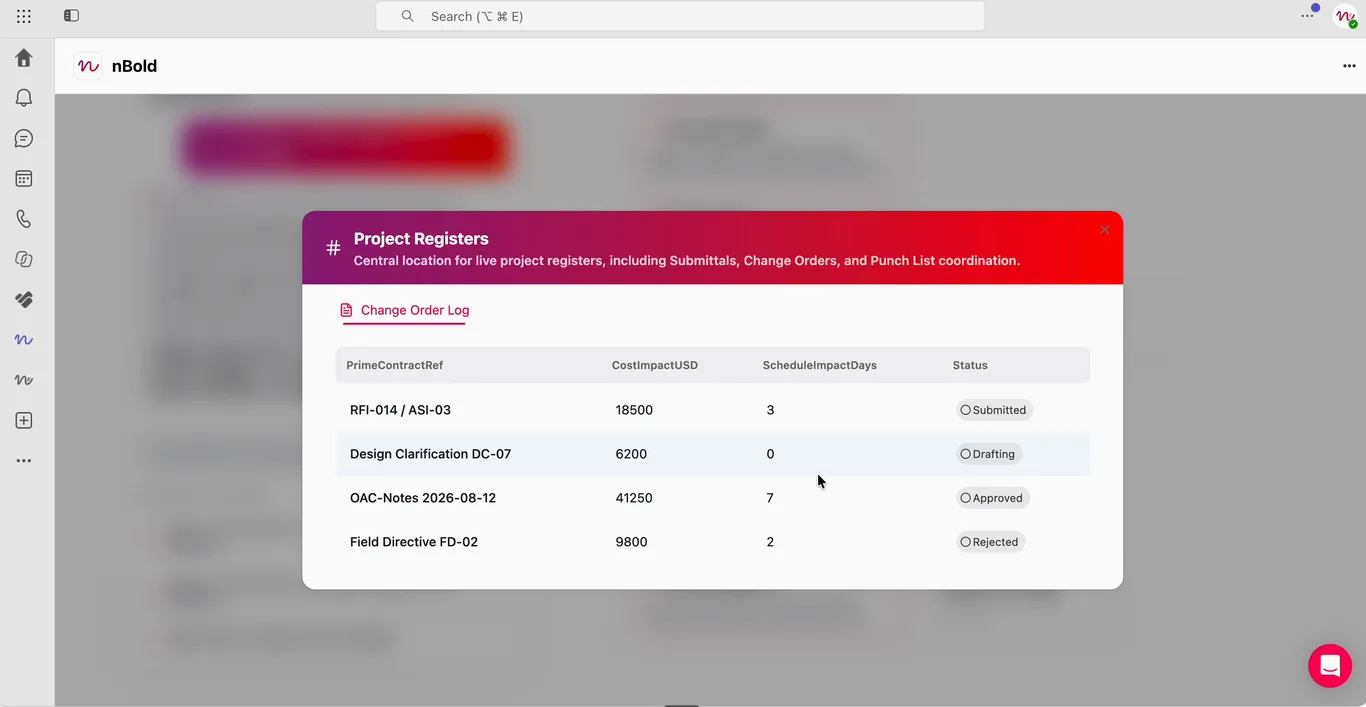
Task: Click cost value 6200
Action: [x=631, y=454]
